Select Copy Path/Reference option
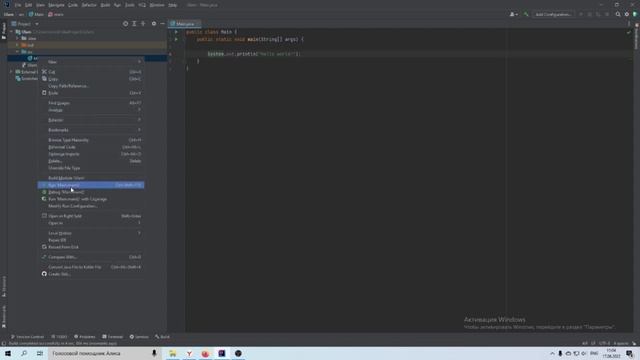This screenshot has width=640, height=360. pyautogui.click(x=91, y=86)
